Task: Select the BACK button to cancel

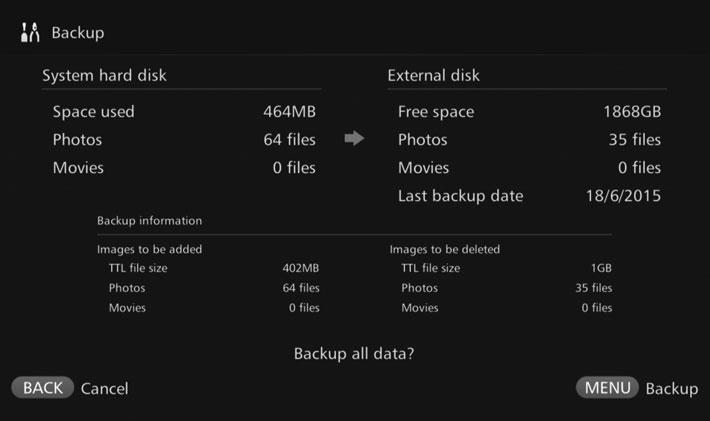Action: tap(43, 388)
